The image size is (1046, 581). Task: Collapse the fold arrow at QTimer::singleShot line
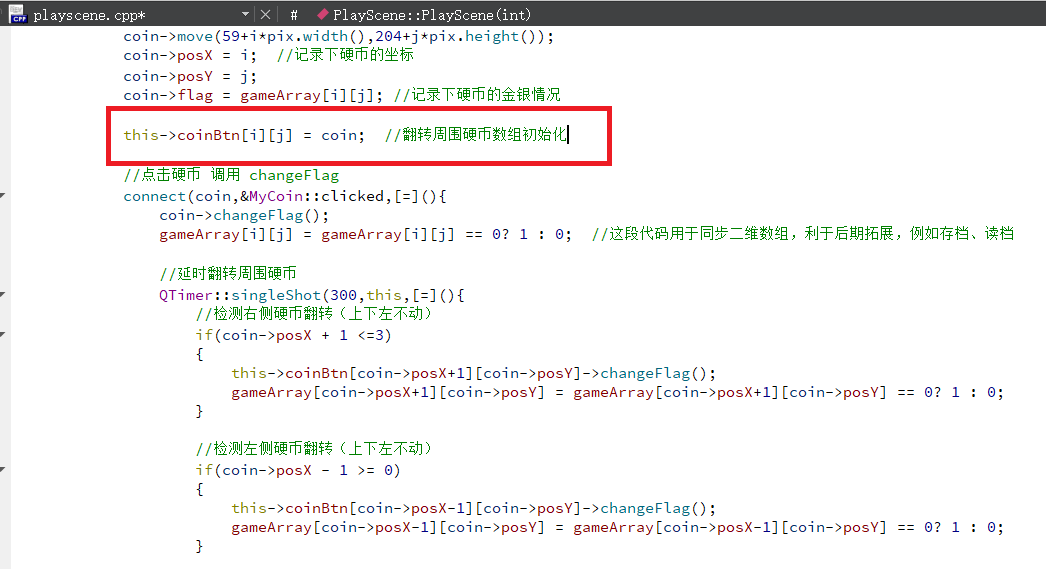(x=3, y=294)
